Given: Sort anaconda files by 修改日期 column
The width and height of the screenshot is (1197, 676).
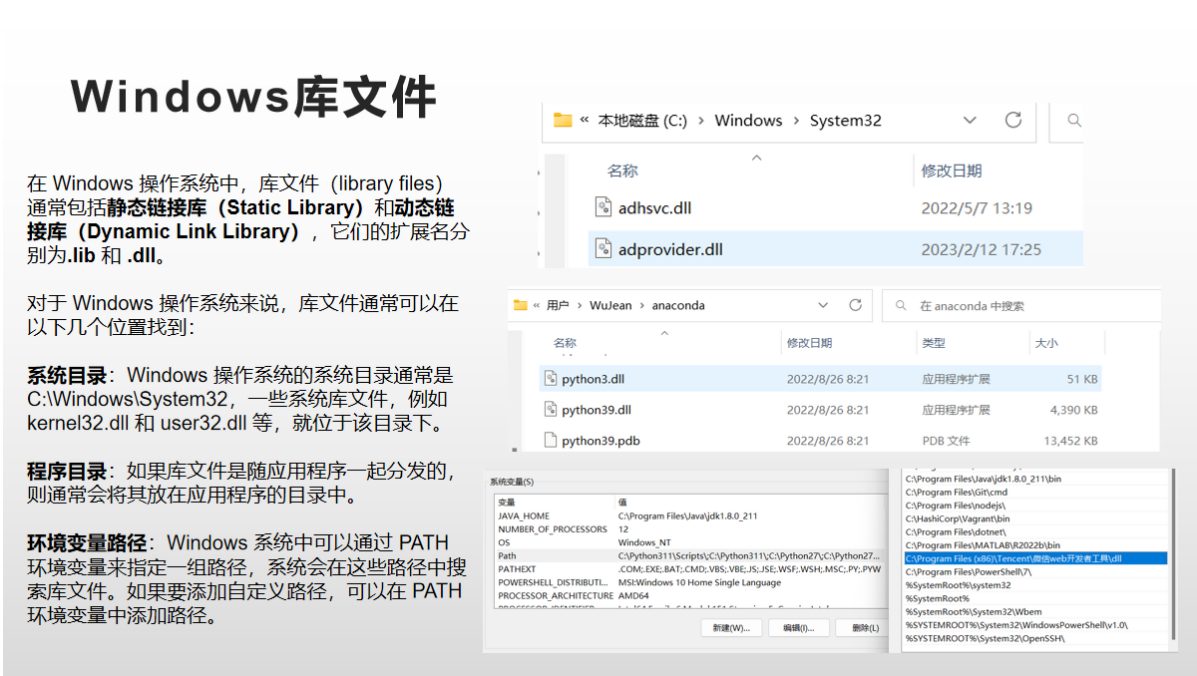Looking at the screenshot, I should click(x=809, y=343).
